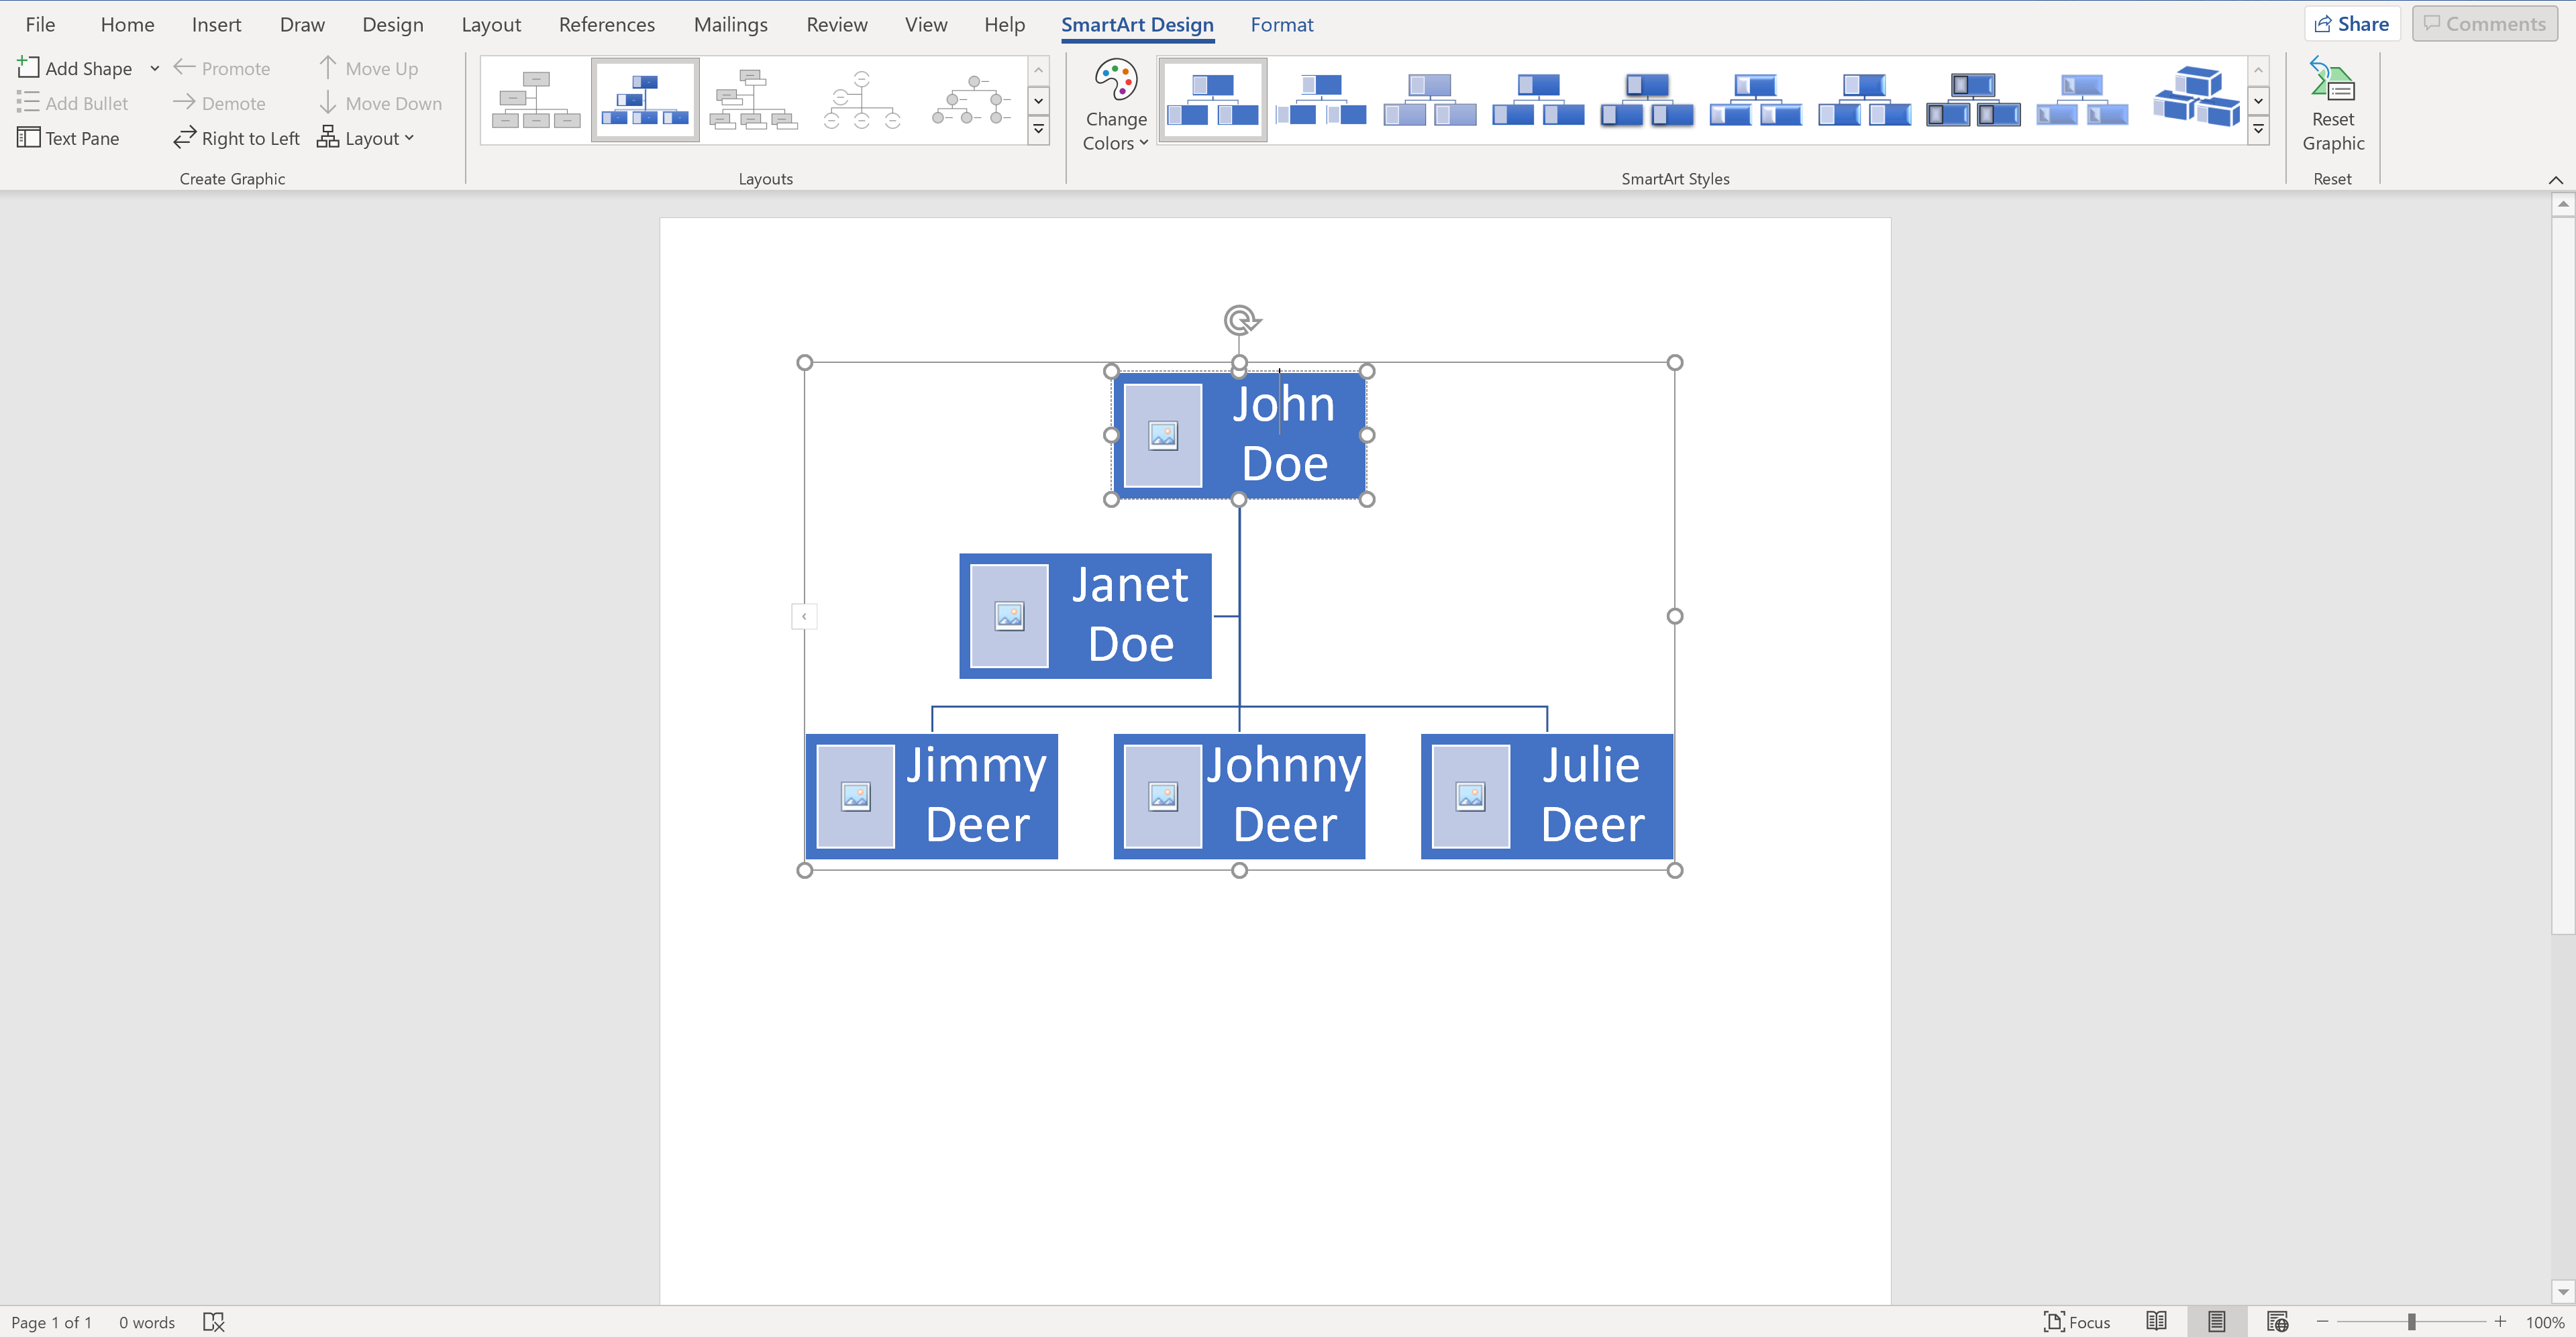The image size is (2576, 1337).
Task: Click the picture placeholder in John Doe box
Action: [x=1162, y=435]
